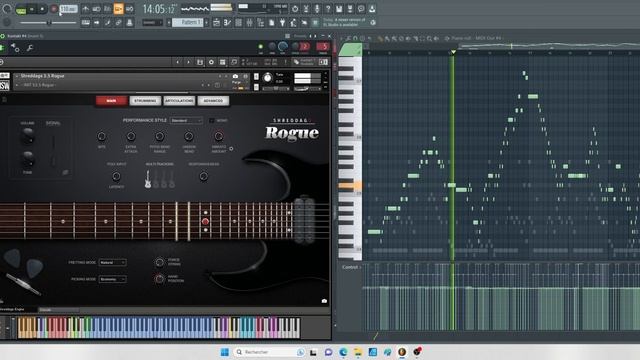Click the Kontakt Purge menu
The height and width of the screenshot is (360, 640).
237,82
